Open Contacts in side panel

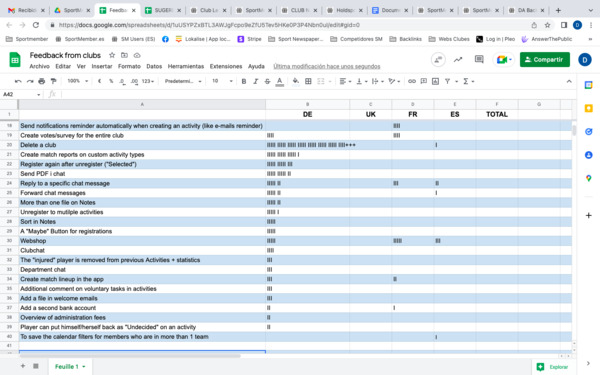(x=589, y=155)
